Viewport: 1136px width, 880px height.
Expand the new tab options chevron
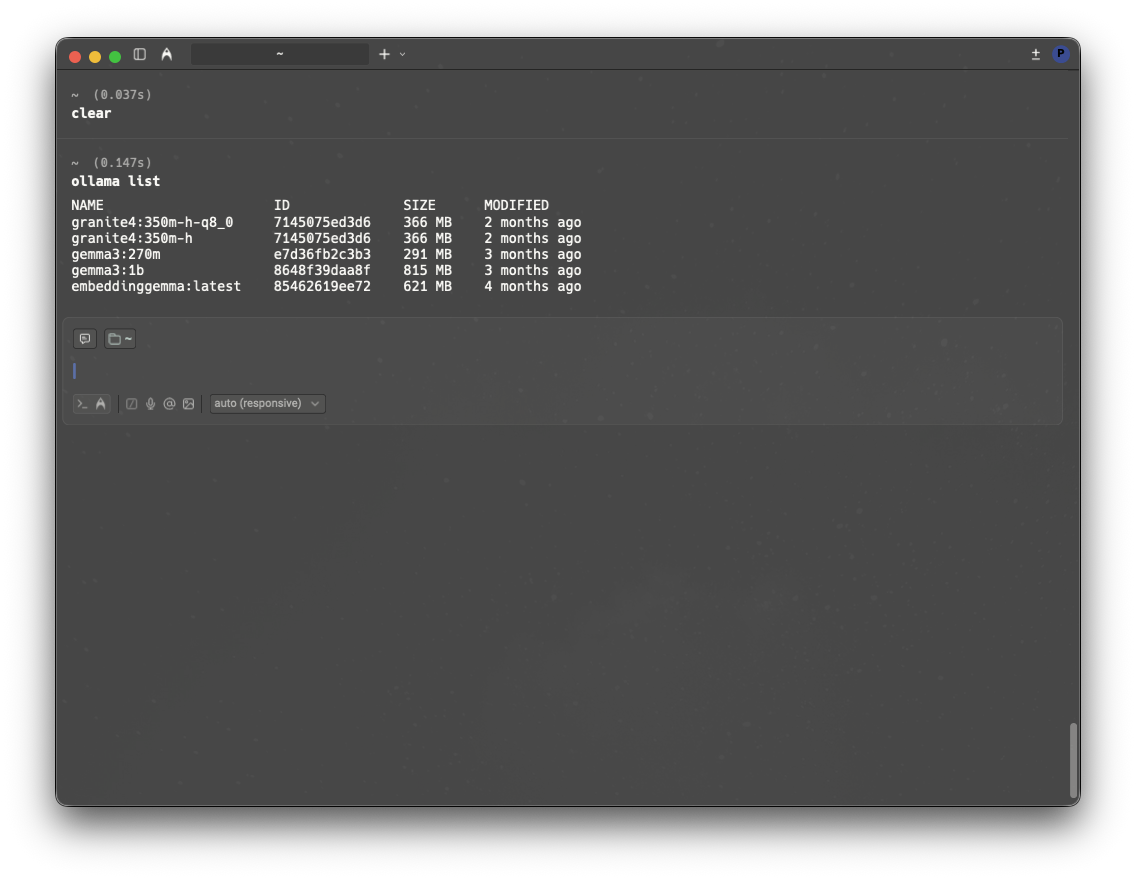point(402,54)
